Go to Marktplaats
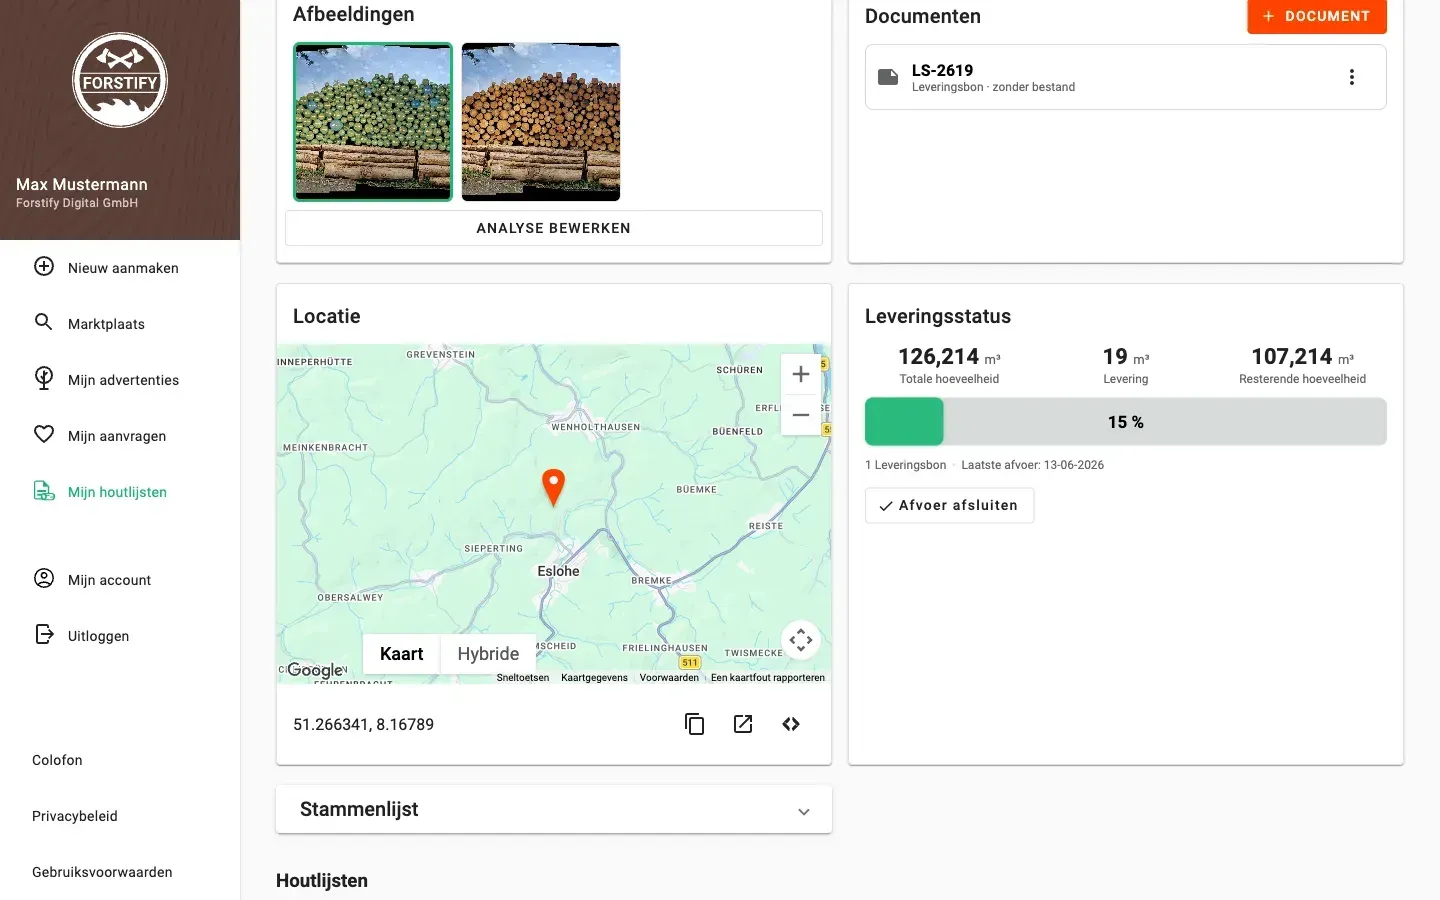Screen dimensions: 1440x900 point(120,324)
